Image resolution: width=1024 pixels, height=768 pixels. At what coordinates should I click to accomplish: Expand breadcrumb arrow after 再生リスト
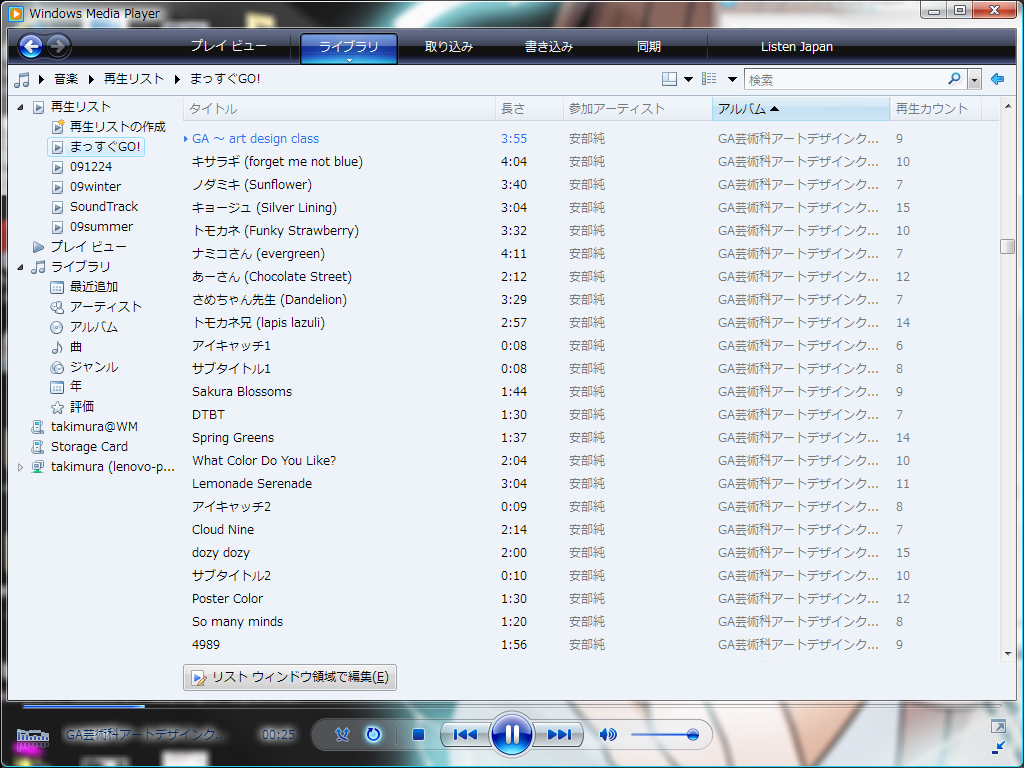click(x=177, y=79)
